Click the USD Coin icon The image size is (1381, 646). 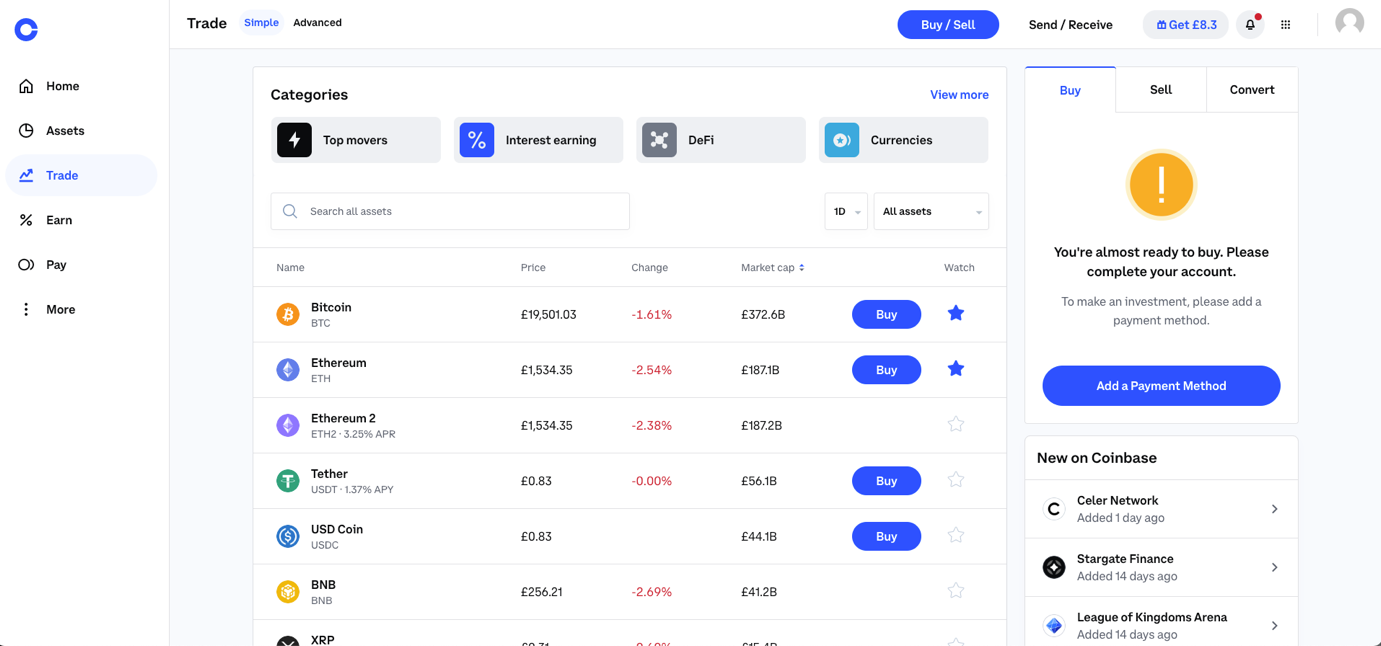pos(288,536)
